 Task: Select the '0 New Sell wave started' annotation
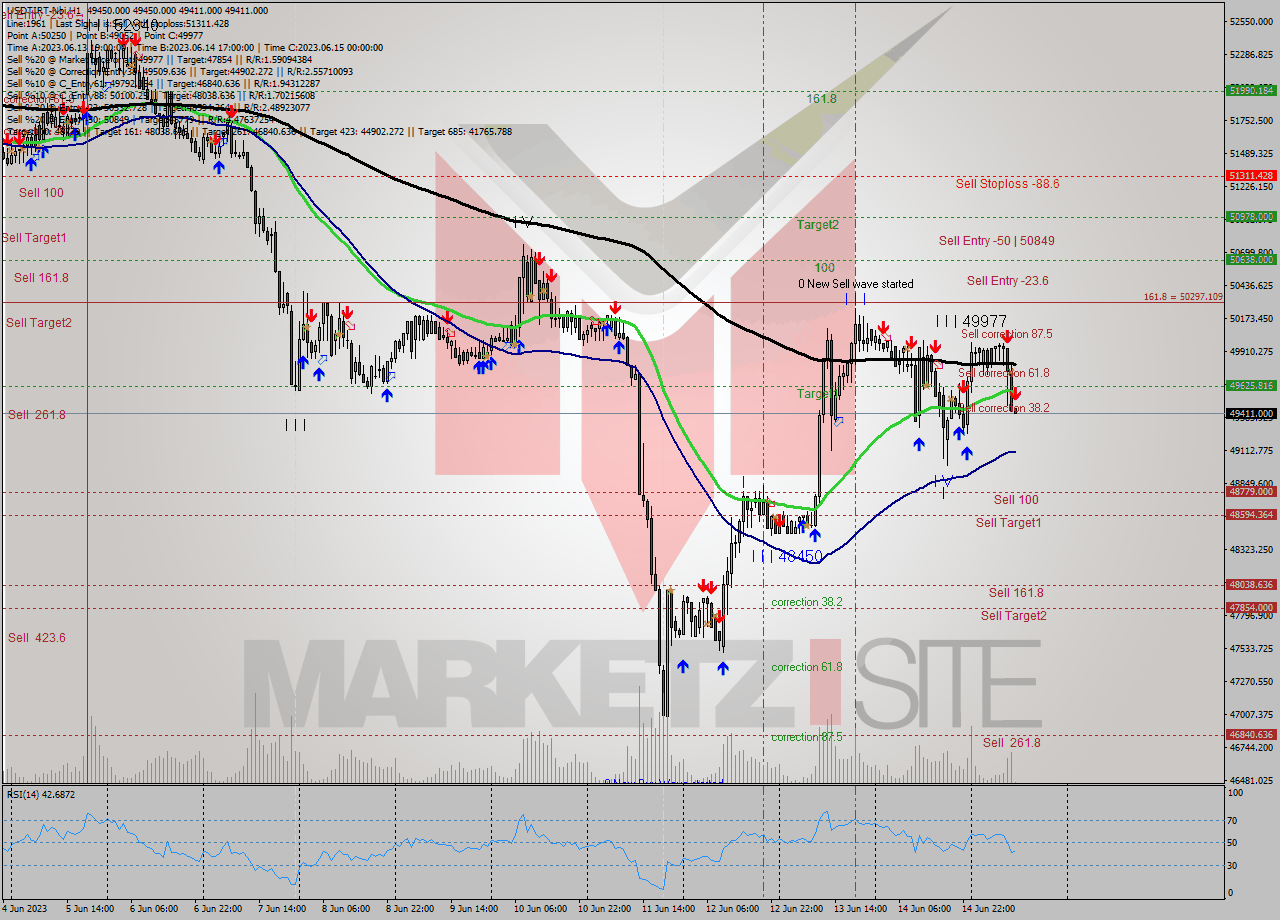tap(855, 284)
